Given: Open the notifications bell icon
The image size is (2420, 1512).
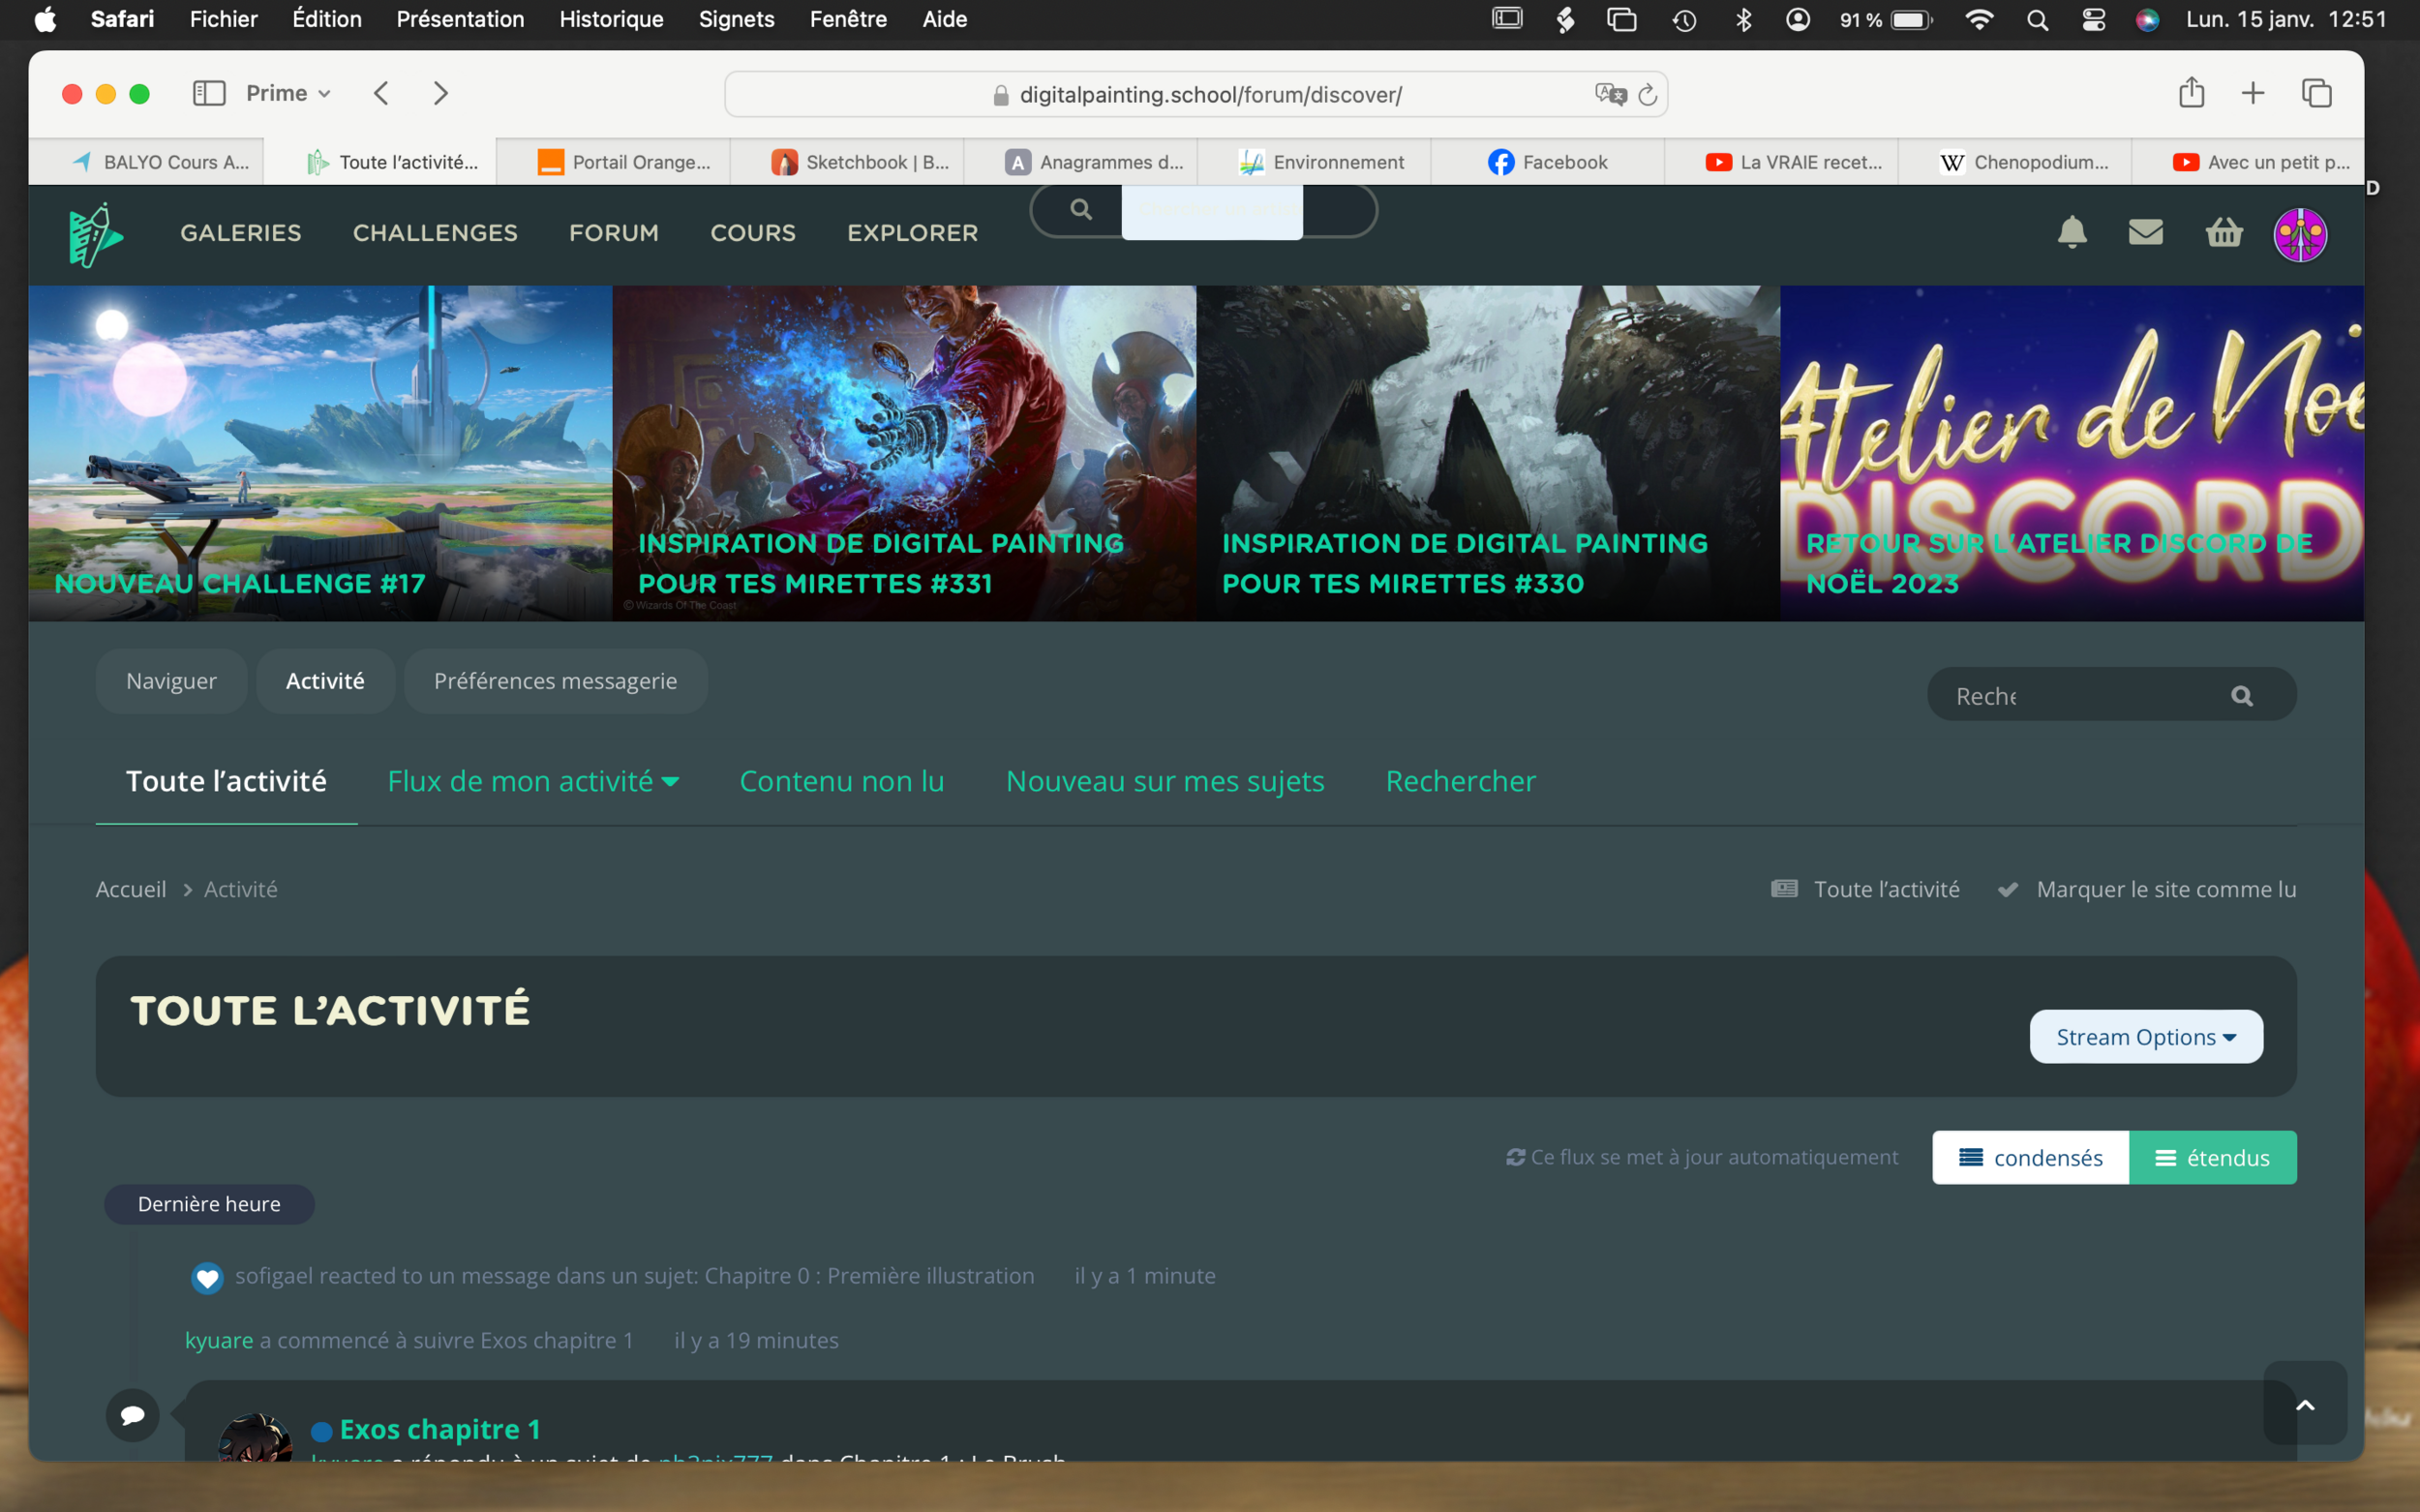Looking at the screenshot, I should click(2071, 232).
